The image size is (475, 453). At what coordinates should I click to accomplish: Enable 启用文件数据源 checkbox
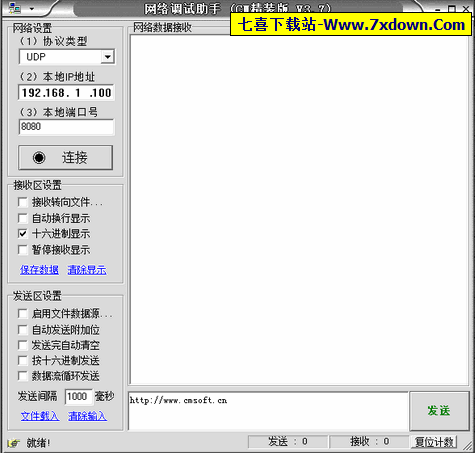pyautogui.click(x=23, y=314)
